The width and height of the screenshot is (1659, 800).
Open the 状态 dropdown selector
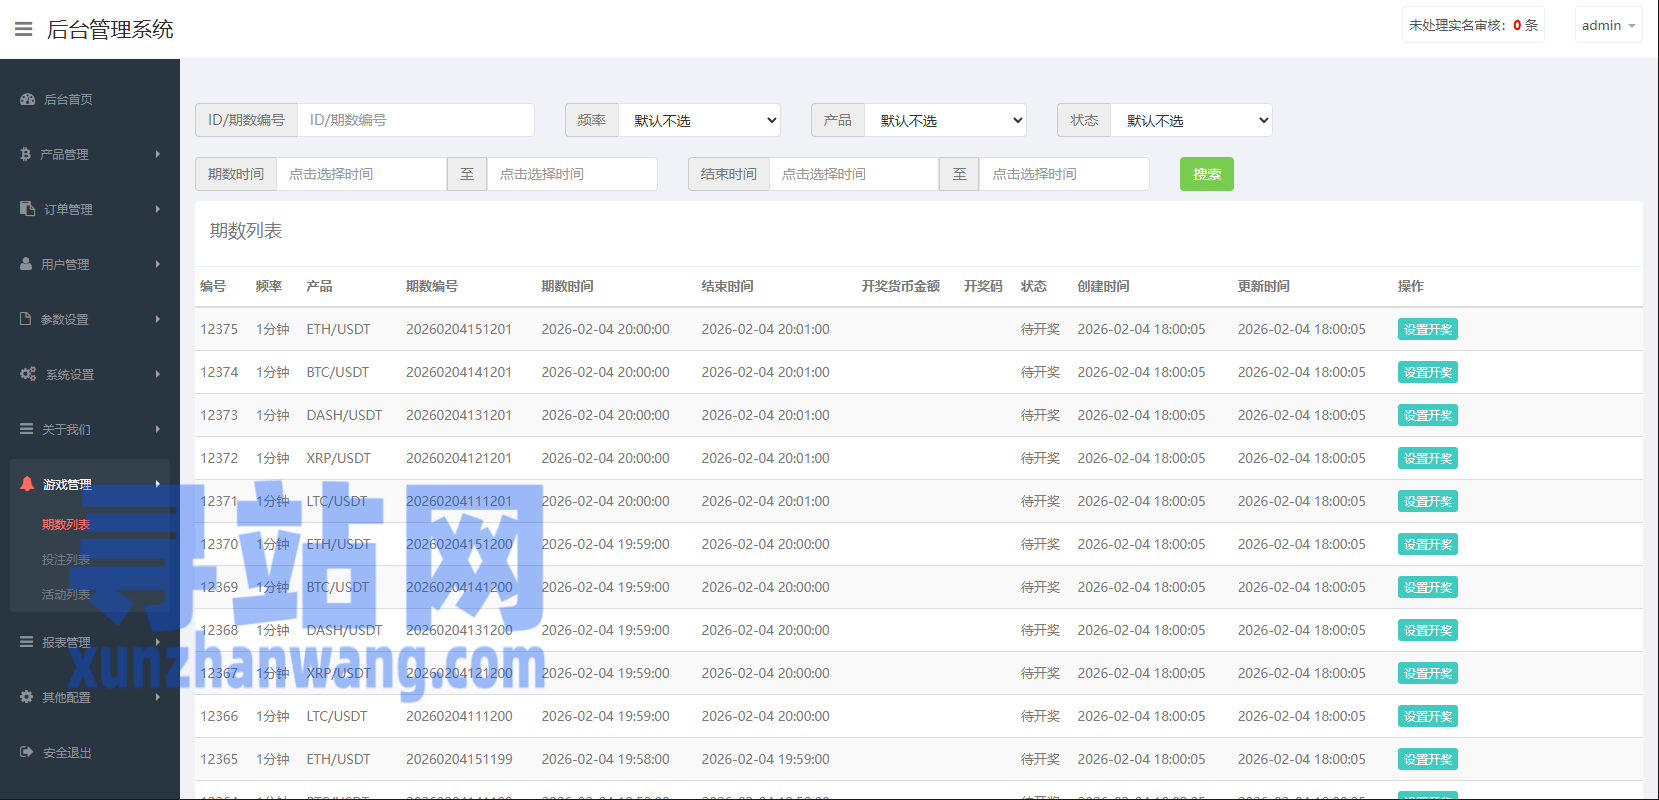[1191, 120]
